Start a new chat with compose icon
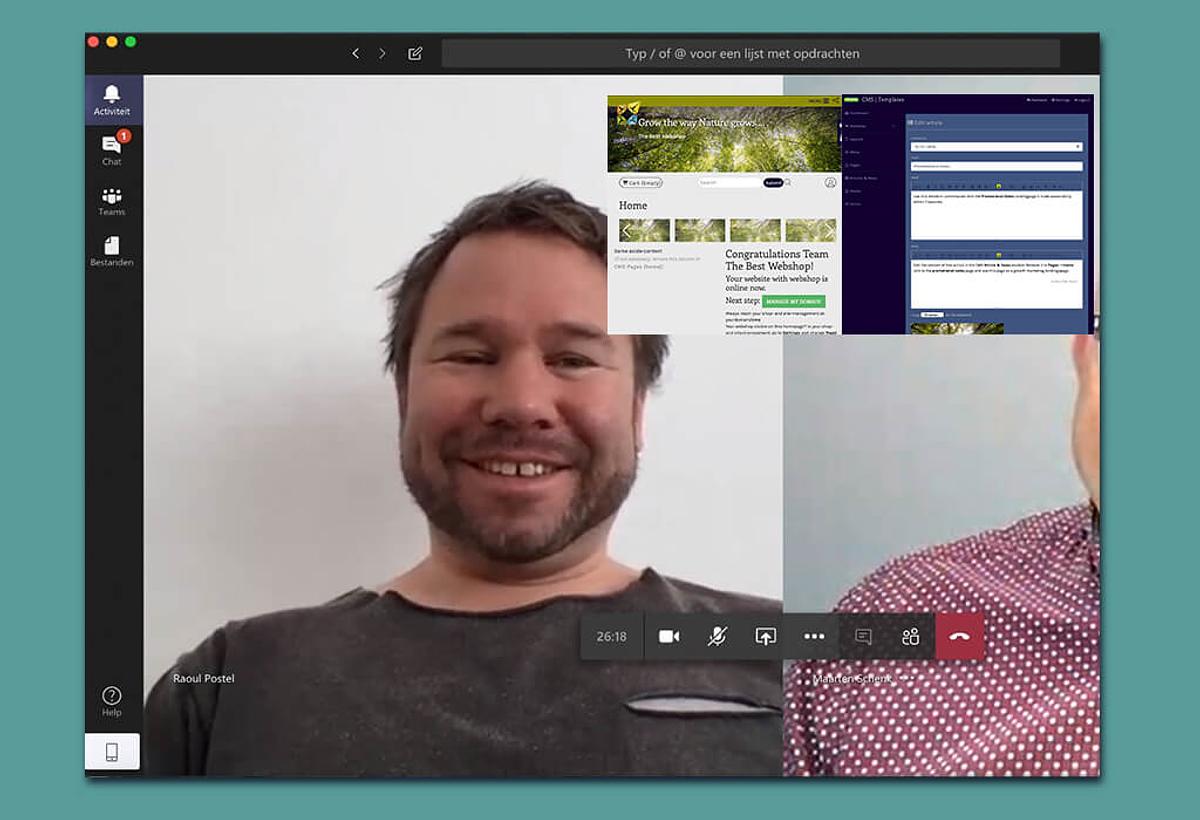Viewport: 1200px width, 820px height. point(415,54)
